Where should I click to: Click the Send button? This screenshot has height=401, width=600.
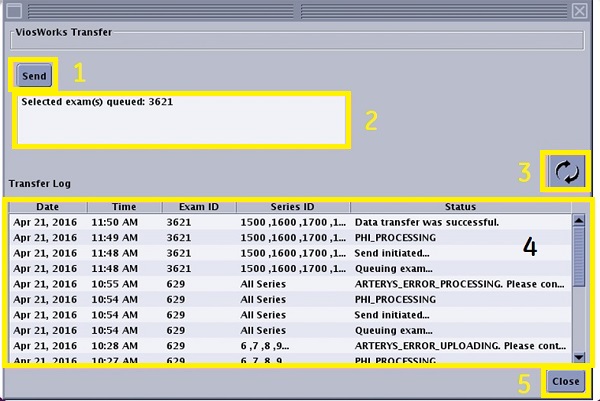pyautogui.click(x=35, y=76)
